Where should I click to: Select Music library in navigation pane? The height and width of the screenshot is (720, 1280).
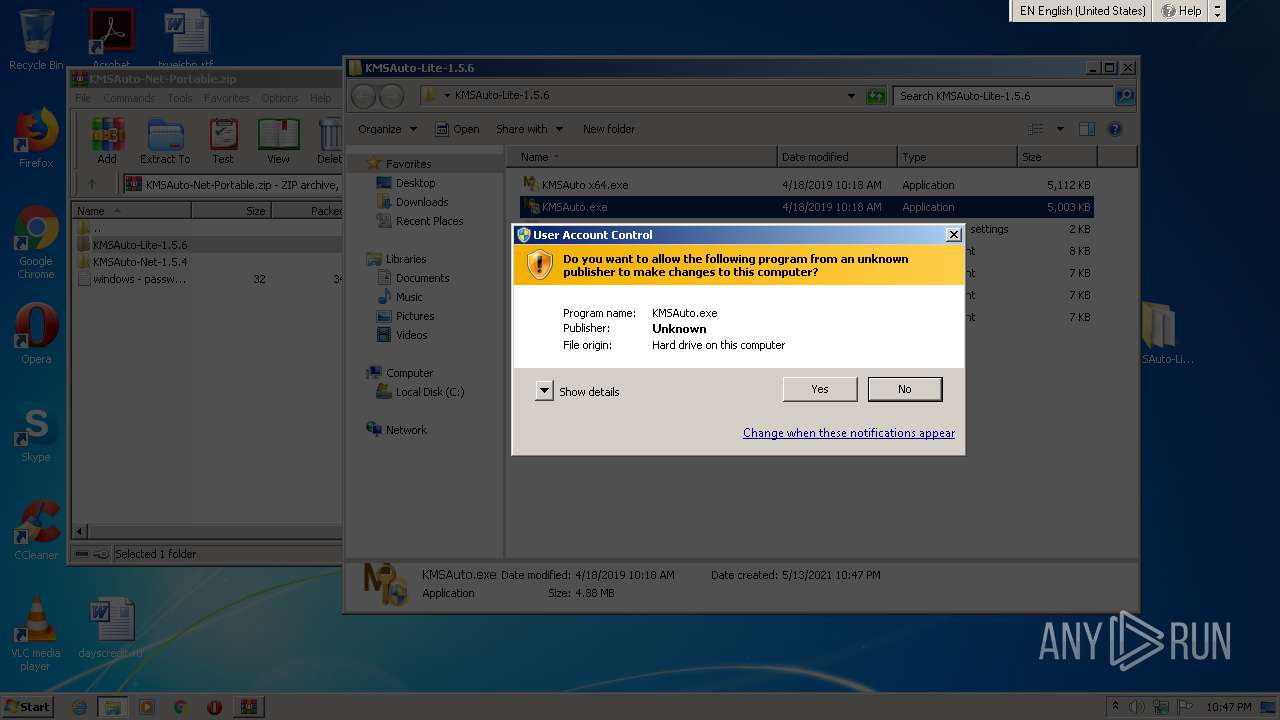click(x=409, y=297)
